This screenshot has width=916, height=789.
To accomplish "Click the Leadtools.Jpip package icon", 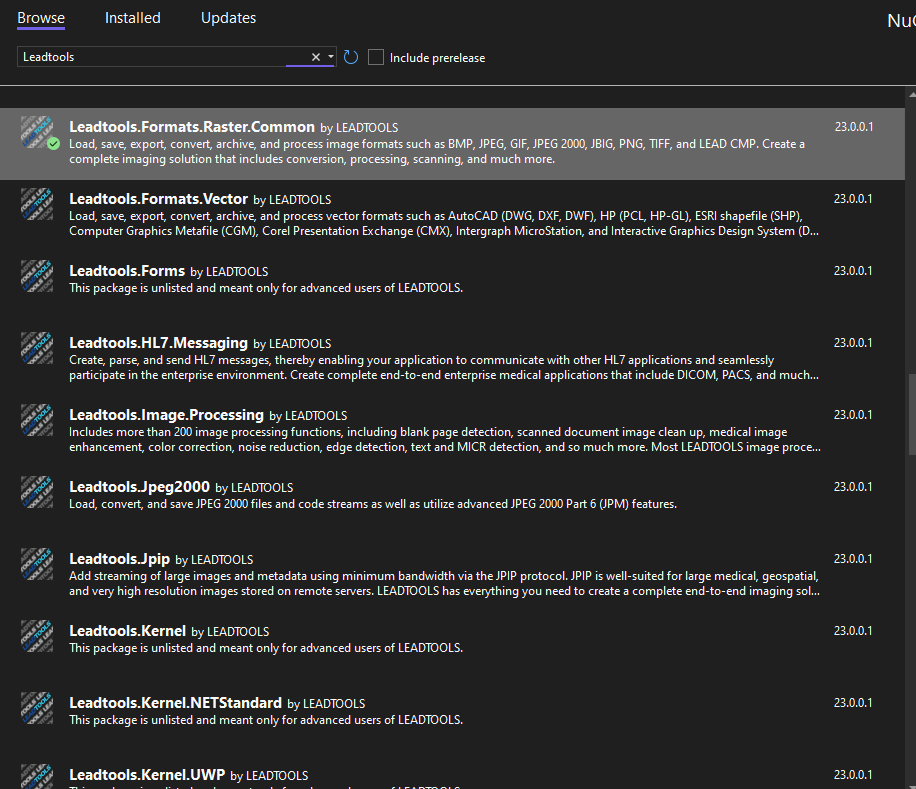I will (x=37, y=564).
